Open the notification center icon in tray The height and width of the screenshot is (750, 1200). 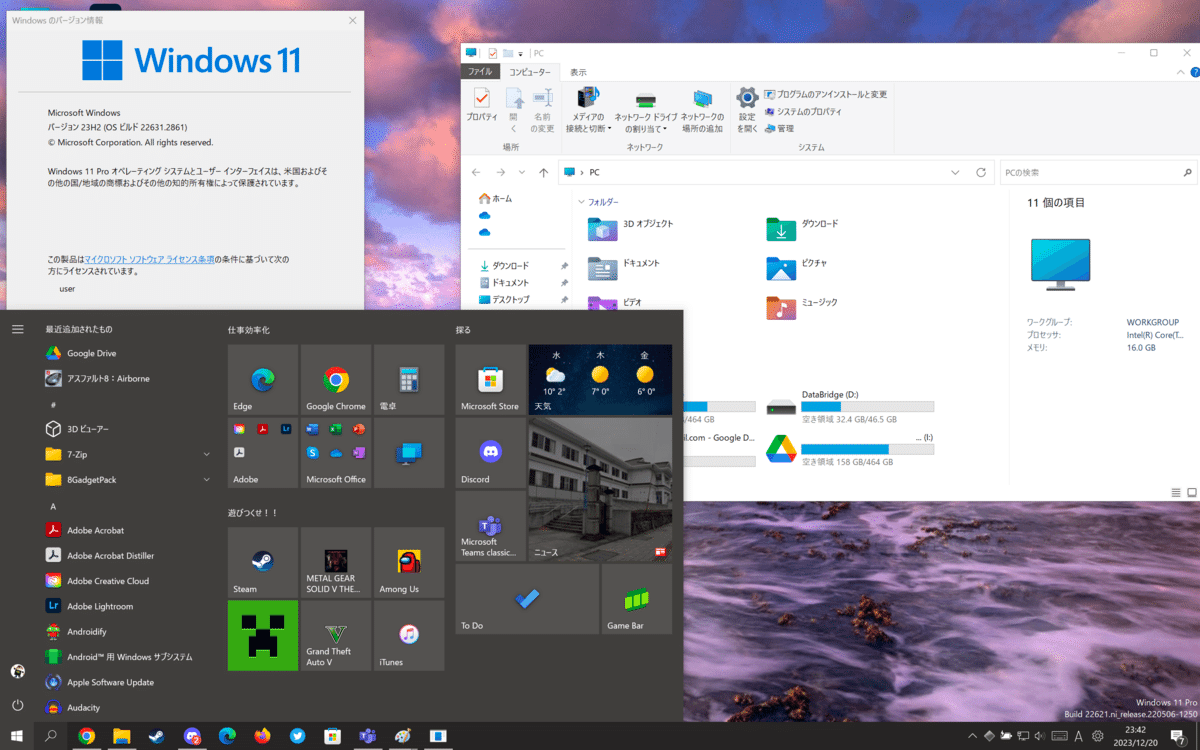coord(1179,737)
